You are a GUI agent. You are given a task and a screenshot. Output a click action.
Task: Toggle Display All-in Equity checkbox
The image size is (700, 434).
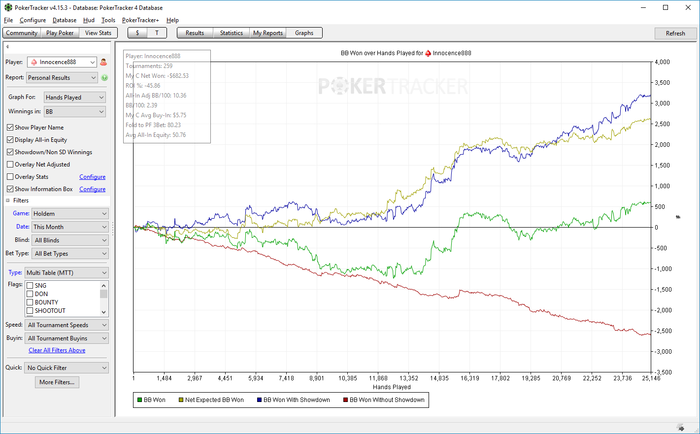[x=10, y=140]
